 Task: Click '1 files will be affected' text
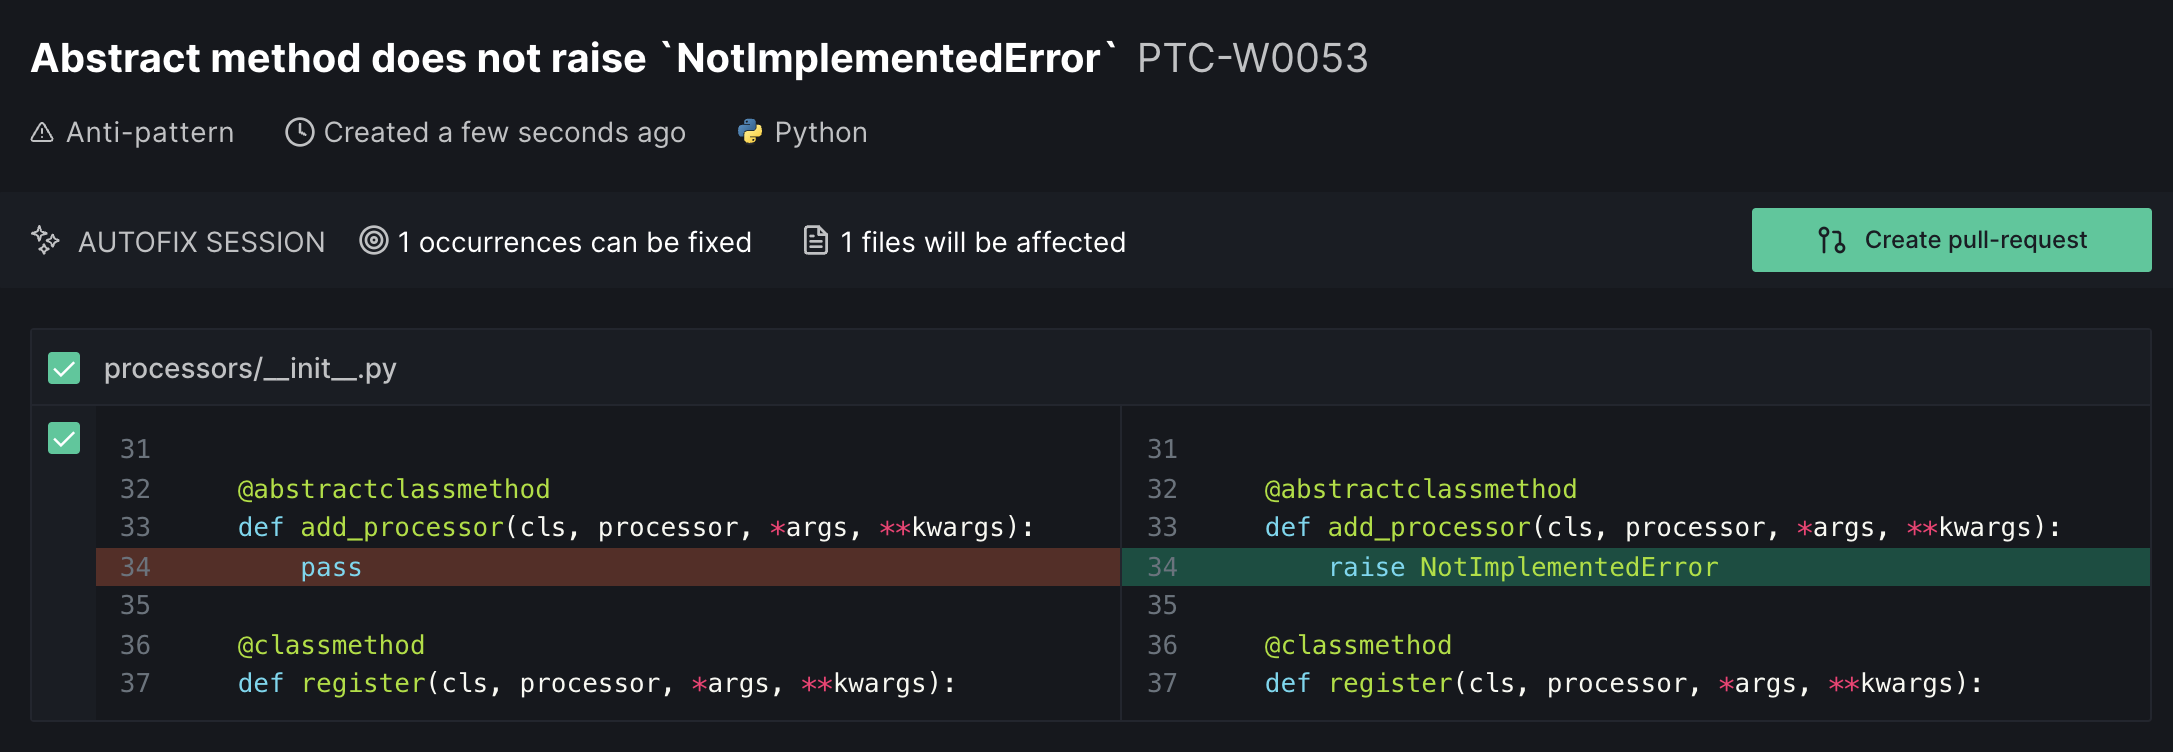tap(982, 242)
